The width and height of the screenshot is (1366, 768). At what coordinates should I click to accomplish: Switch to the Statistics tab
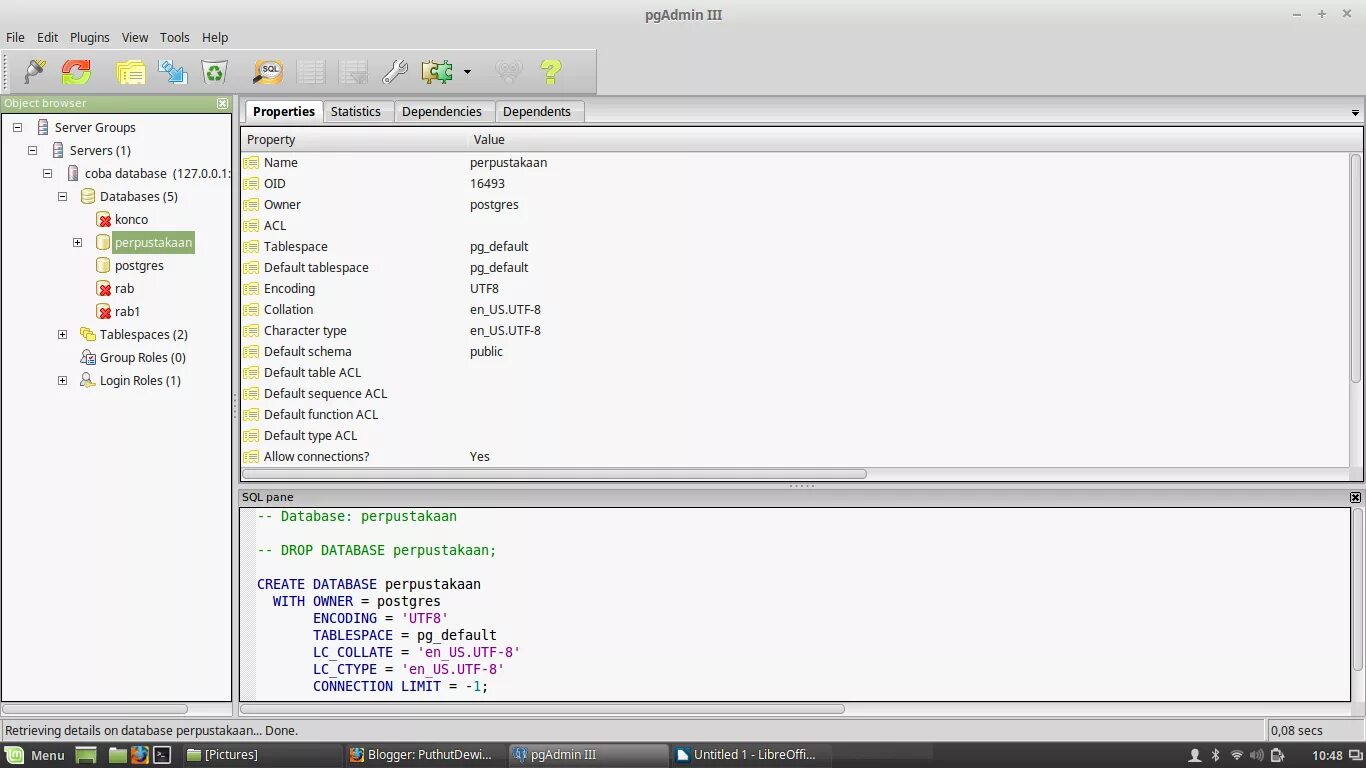pos(356,111)
